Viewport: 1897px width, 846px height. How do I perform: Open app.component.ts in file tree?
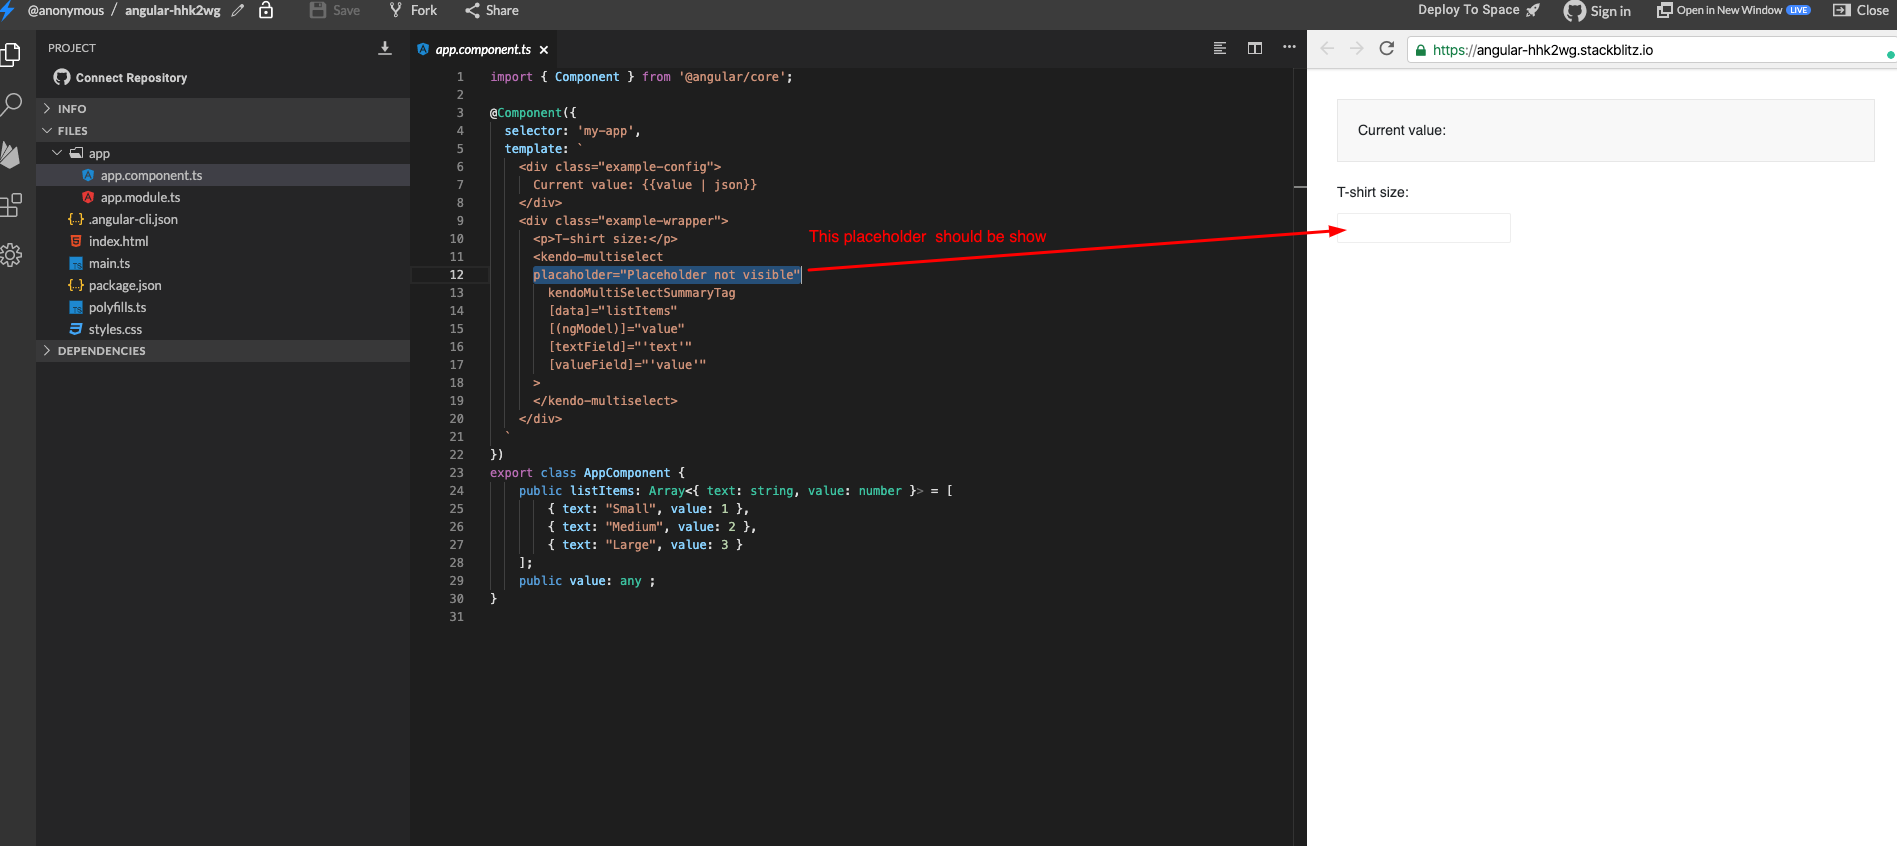tap(223, 175)
